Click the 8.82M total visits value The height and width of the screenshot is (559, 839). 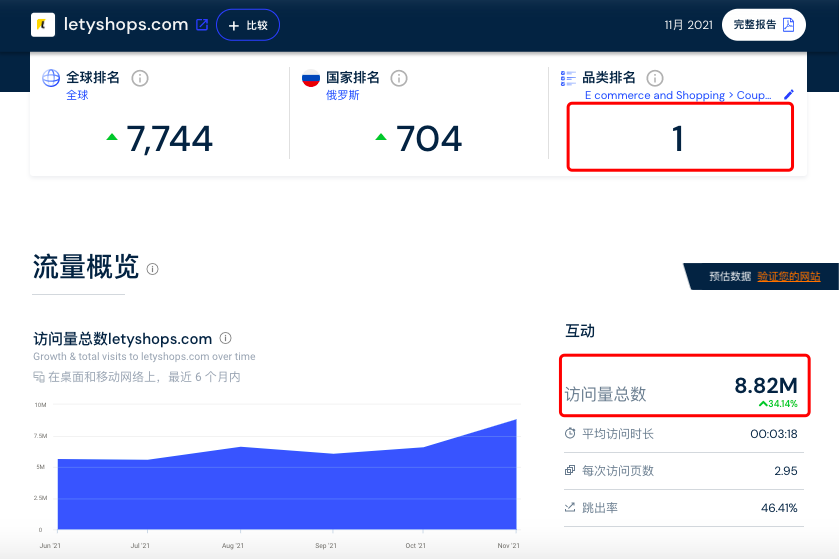(x=766, y=386)
